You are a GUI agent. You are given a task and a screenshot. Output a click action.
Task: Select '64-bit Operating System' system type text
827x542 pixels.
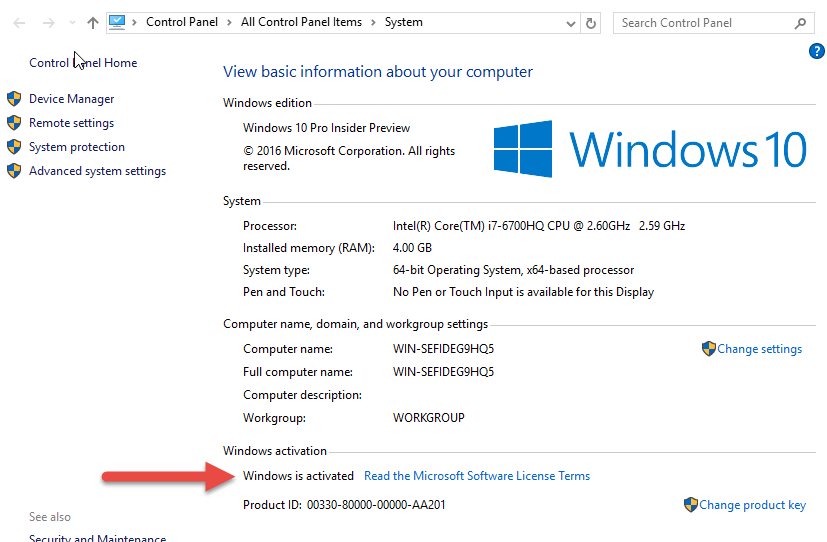[x=456, y=270]
